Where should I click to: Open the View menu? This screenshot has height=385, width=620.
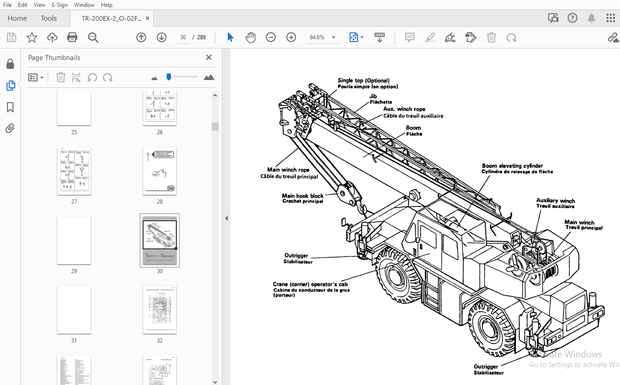[39, 5]
